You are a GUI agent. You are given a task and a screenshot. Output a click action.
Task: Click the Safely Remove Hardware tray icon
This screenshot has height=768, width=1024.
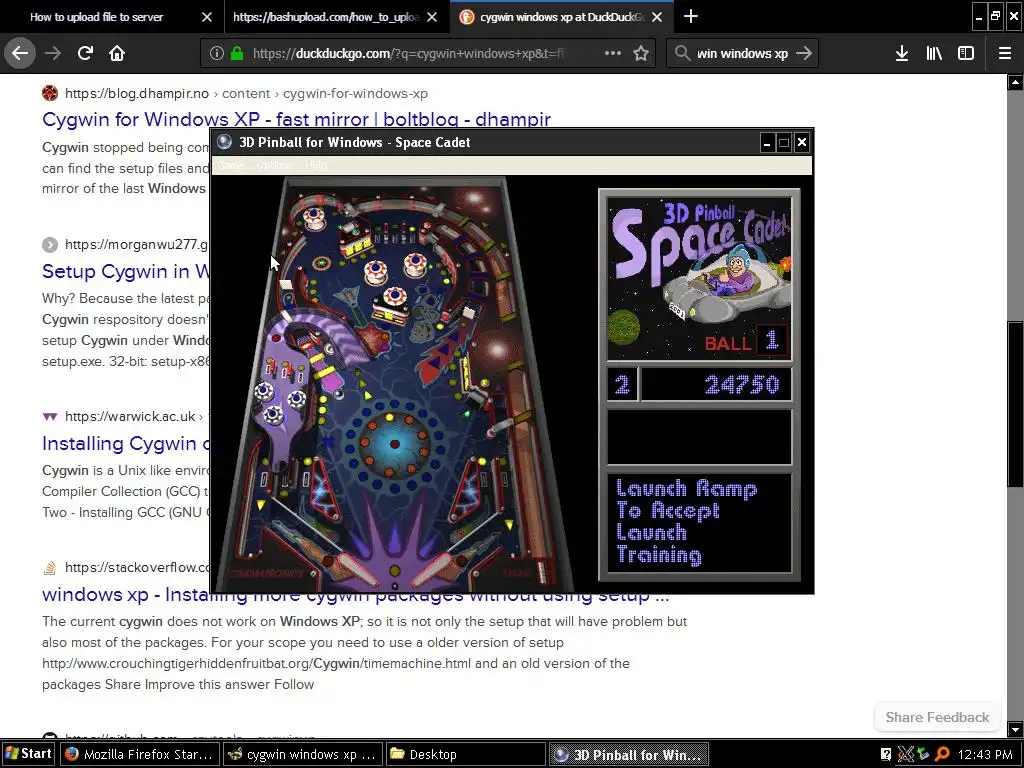point(923,754)
